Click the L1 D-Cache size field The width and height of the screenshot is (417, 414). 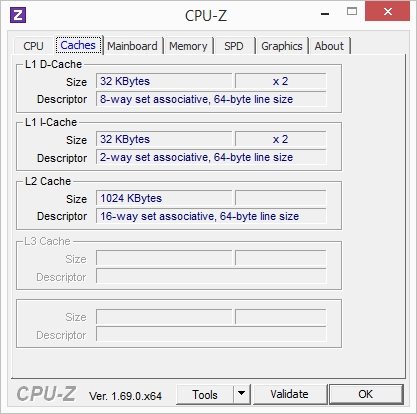tap(164, 81)
